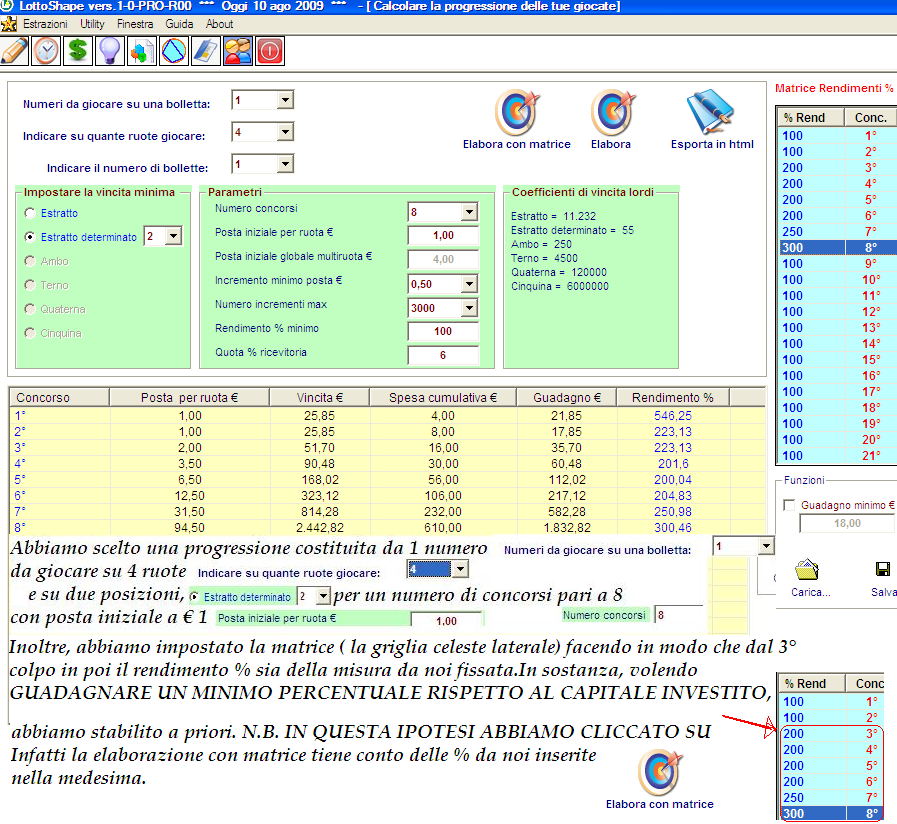Click the pencil toolbar icon
897x824 pixels.
pyautogui.click(x=14, y=51)
